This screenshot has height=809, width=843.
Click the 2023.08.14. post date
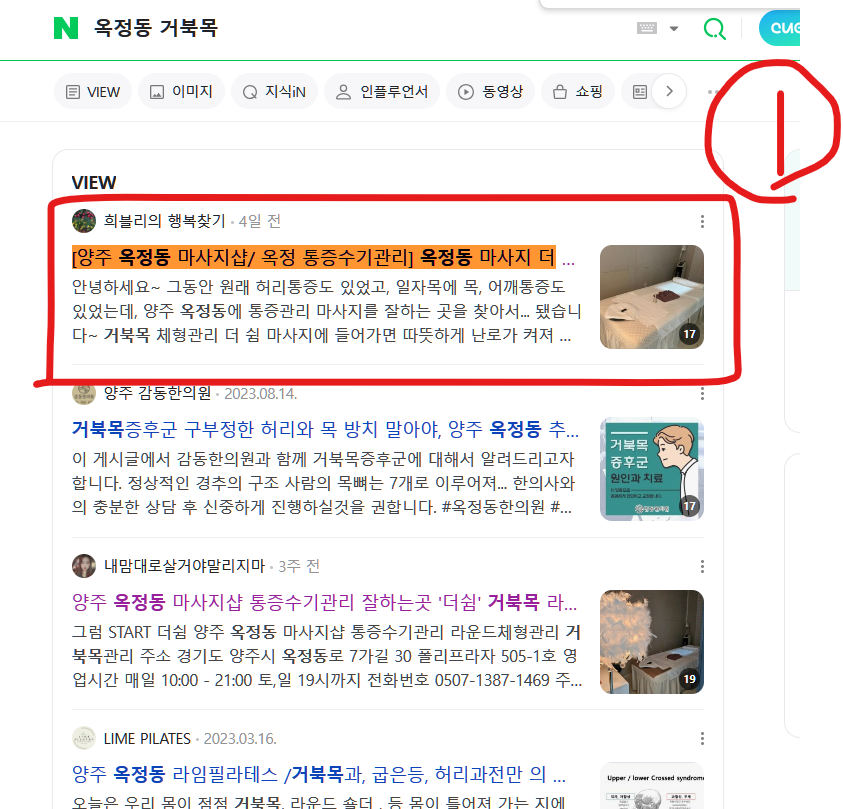[260, 394]
